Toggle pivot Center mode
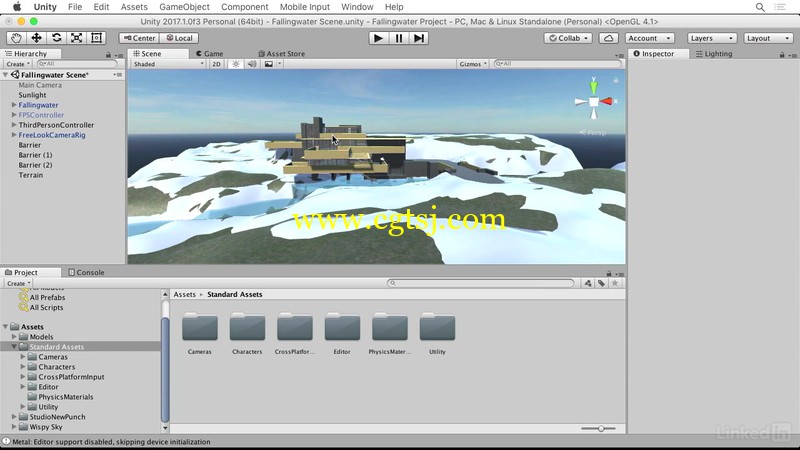800x450 pixels. click(139, 38)
